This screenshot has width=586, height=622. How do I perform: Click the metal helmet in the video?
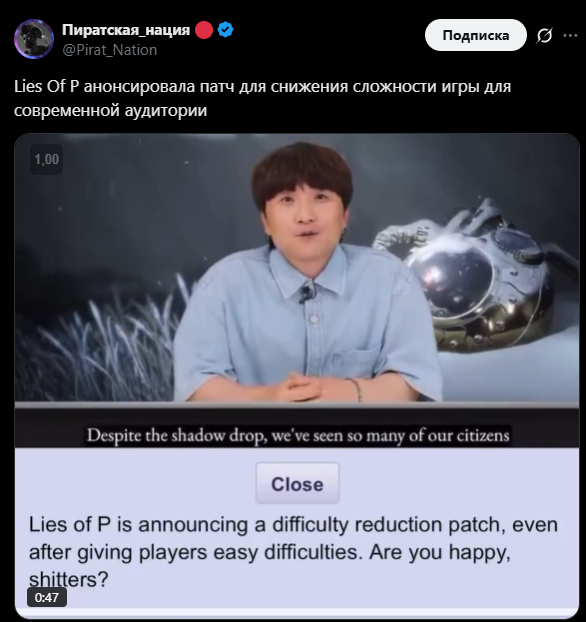point(476,278)
